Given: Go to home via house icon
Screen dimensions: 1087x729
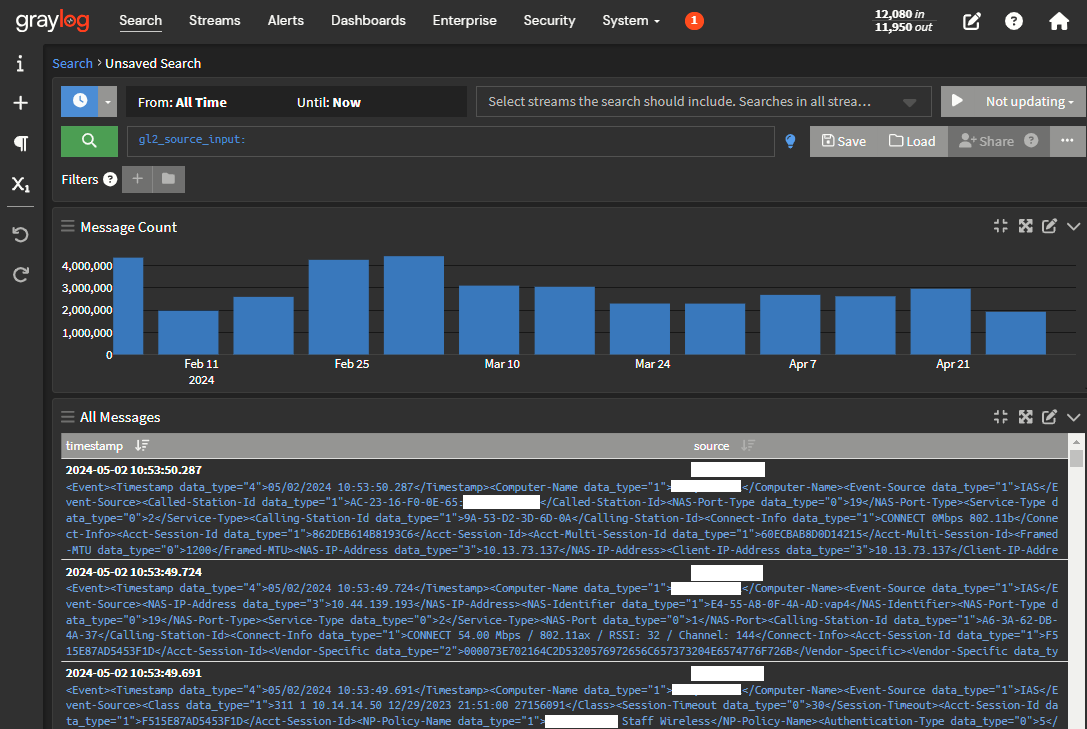Looking at the screenshot, I should pos(1059,21).
